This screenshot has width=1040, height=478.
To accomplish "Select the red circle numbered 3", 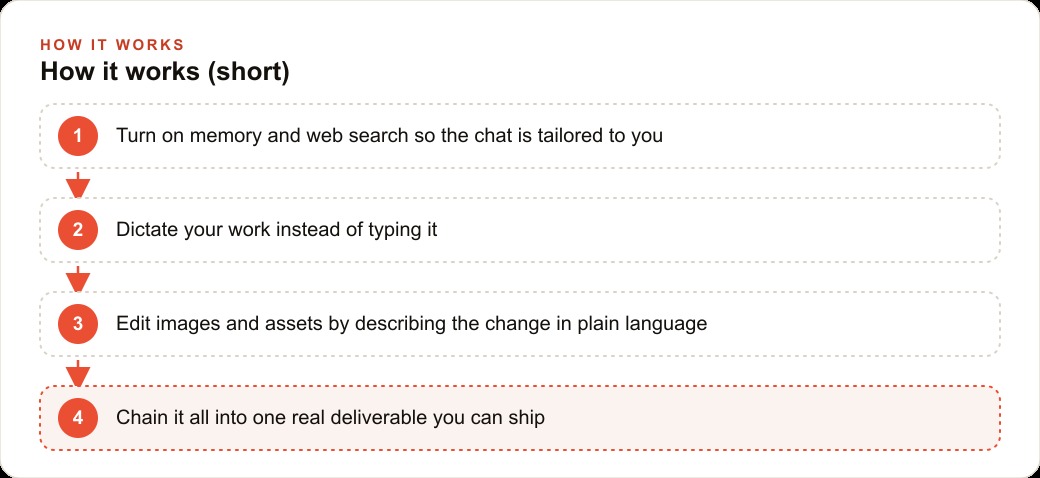I will point(78,324).
